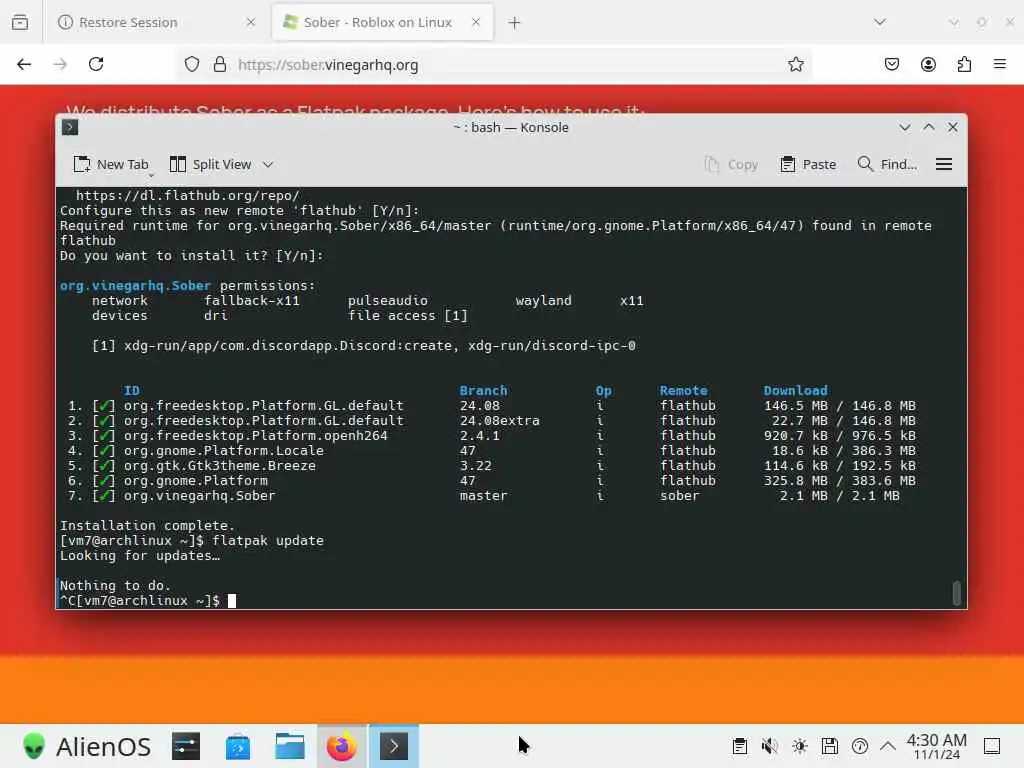Click Split View in Konsole
The height and width of the screenshot is (768, 1024).
[210, 165]
